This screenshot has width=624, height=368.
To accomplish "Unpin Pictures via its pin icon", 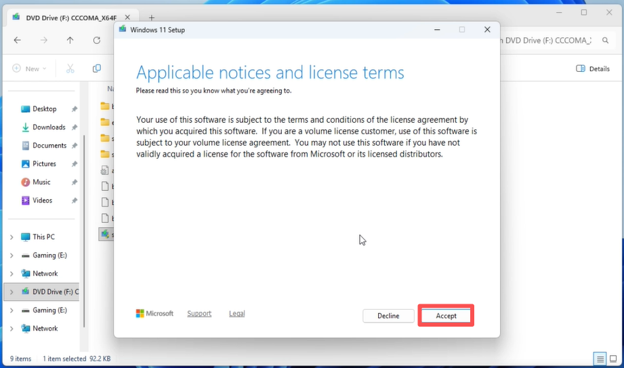I will click(74, 164).
